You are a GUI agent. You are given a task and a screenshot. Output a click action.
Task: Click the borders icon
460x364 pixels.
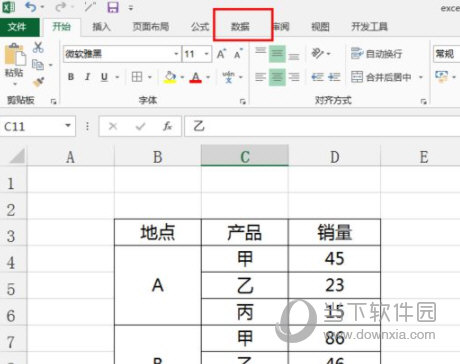[137, 77]
